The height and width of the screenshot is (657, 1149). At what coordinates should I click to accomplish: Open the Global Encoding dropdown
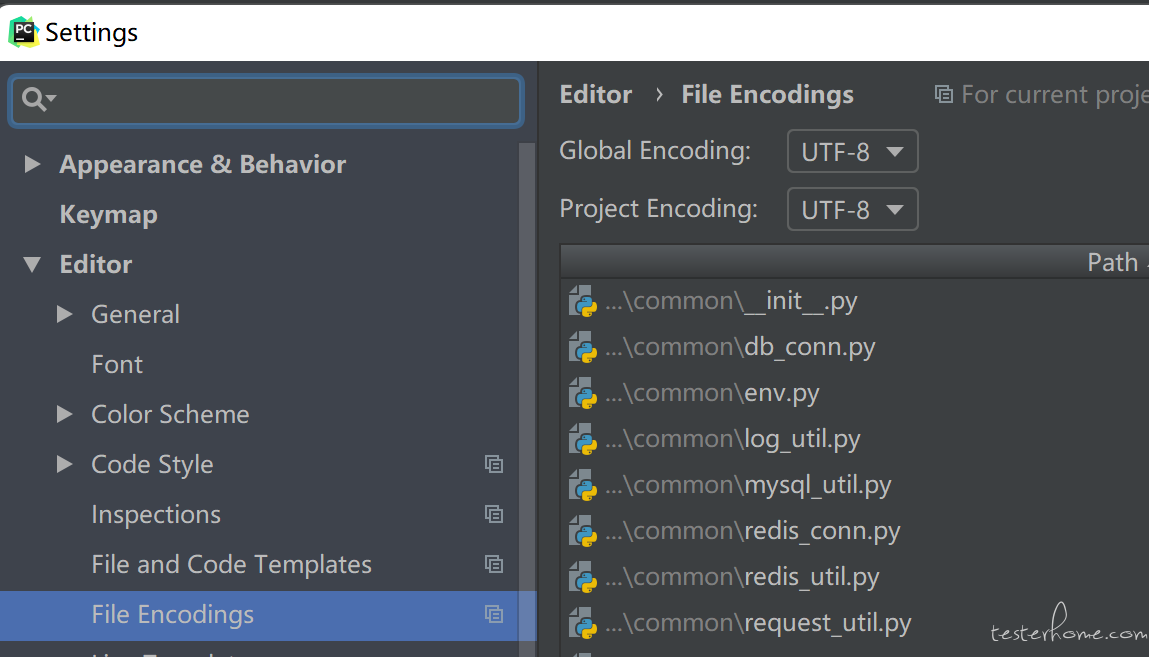click(x=852, y=152)
